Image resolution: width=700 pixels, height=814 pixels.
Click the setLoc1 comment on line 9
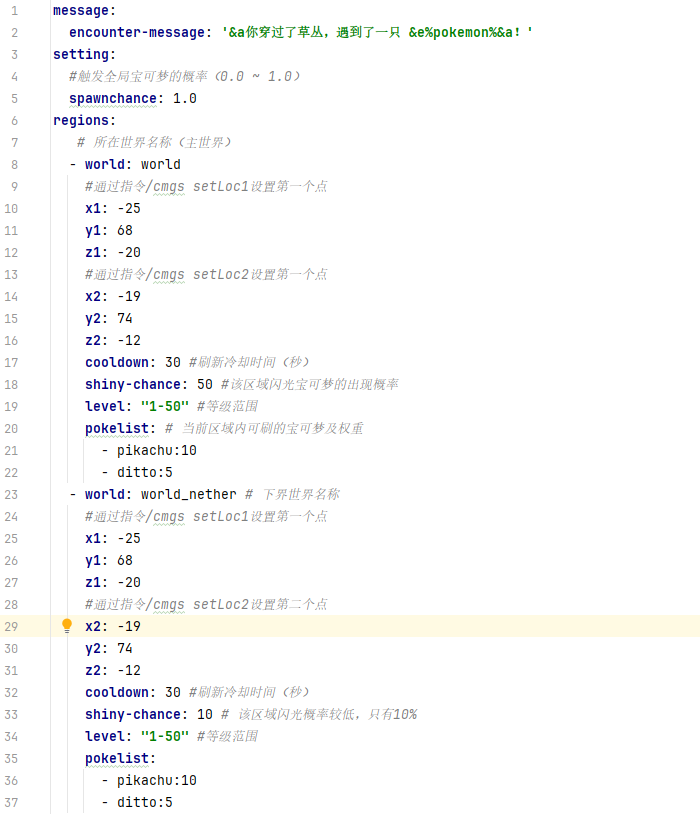[206, 186]
